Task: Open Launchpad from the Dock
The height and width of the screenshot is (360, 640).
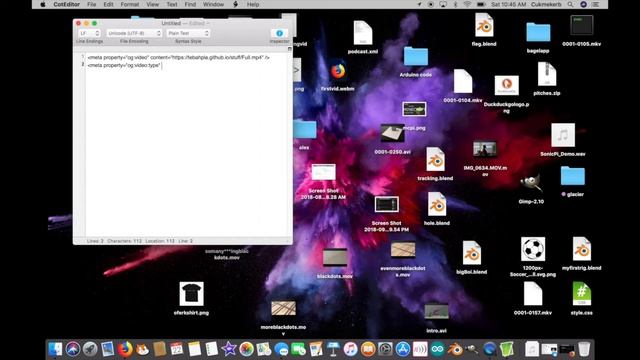Action: tap(90, 349)
